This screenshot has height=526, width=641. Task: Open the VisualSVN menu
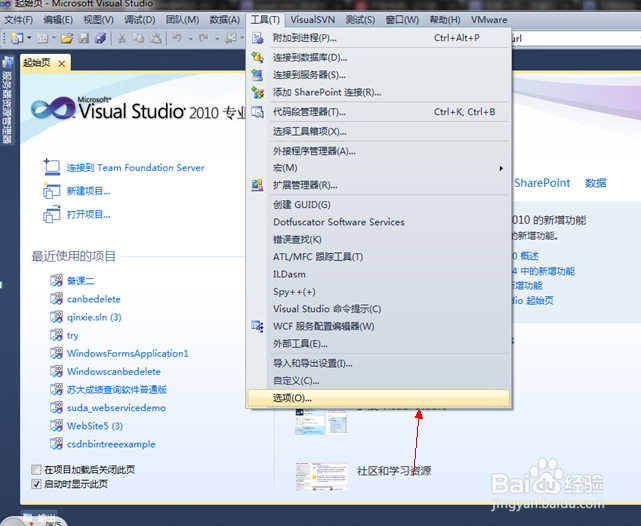tap(312, 20)
